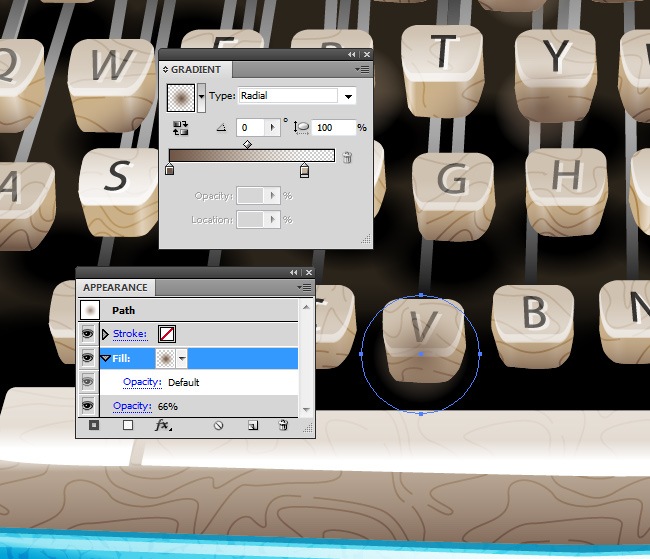Click Add New Fill icon in Appearance
This screenshot has width=650, height=559.
point(128,425)
